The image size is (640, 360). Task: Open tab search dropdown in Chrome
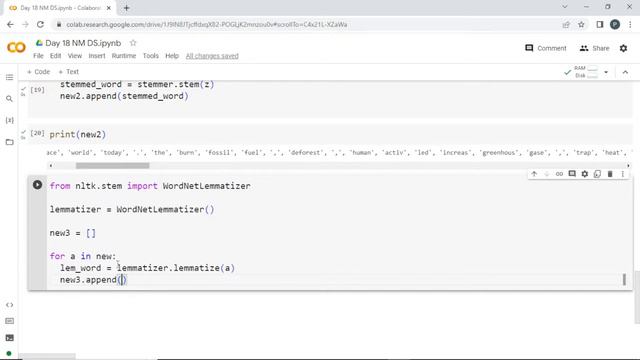pos(565,7)
